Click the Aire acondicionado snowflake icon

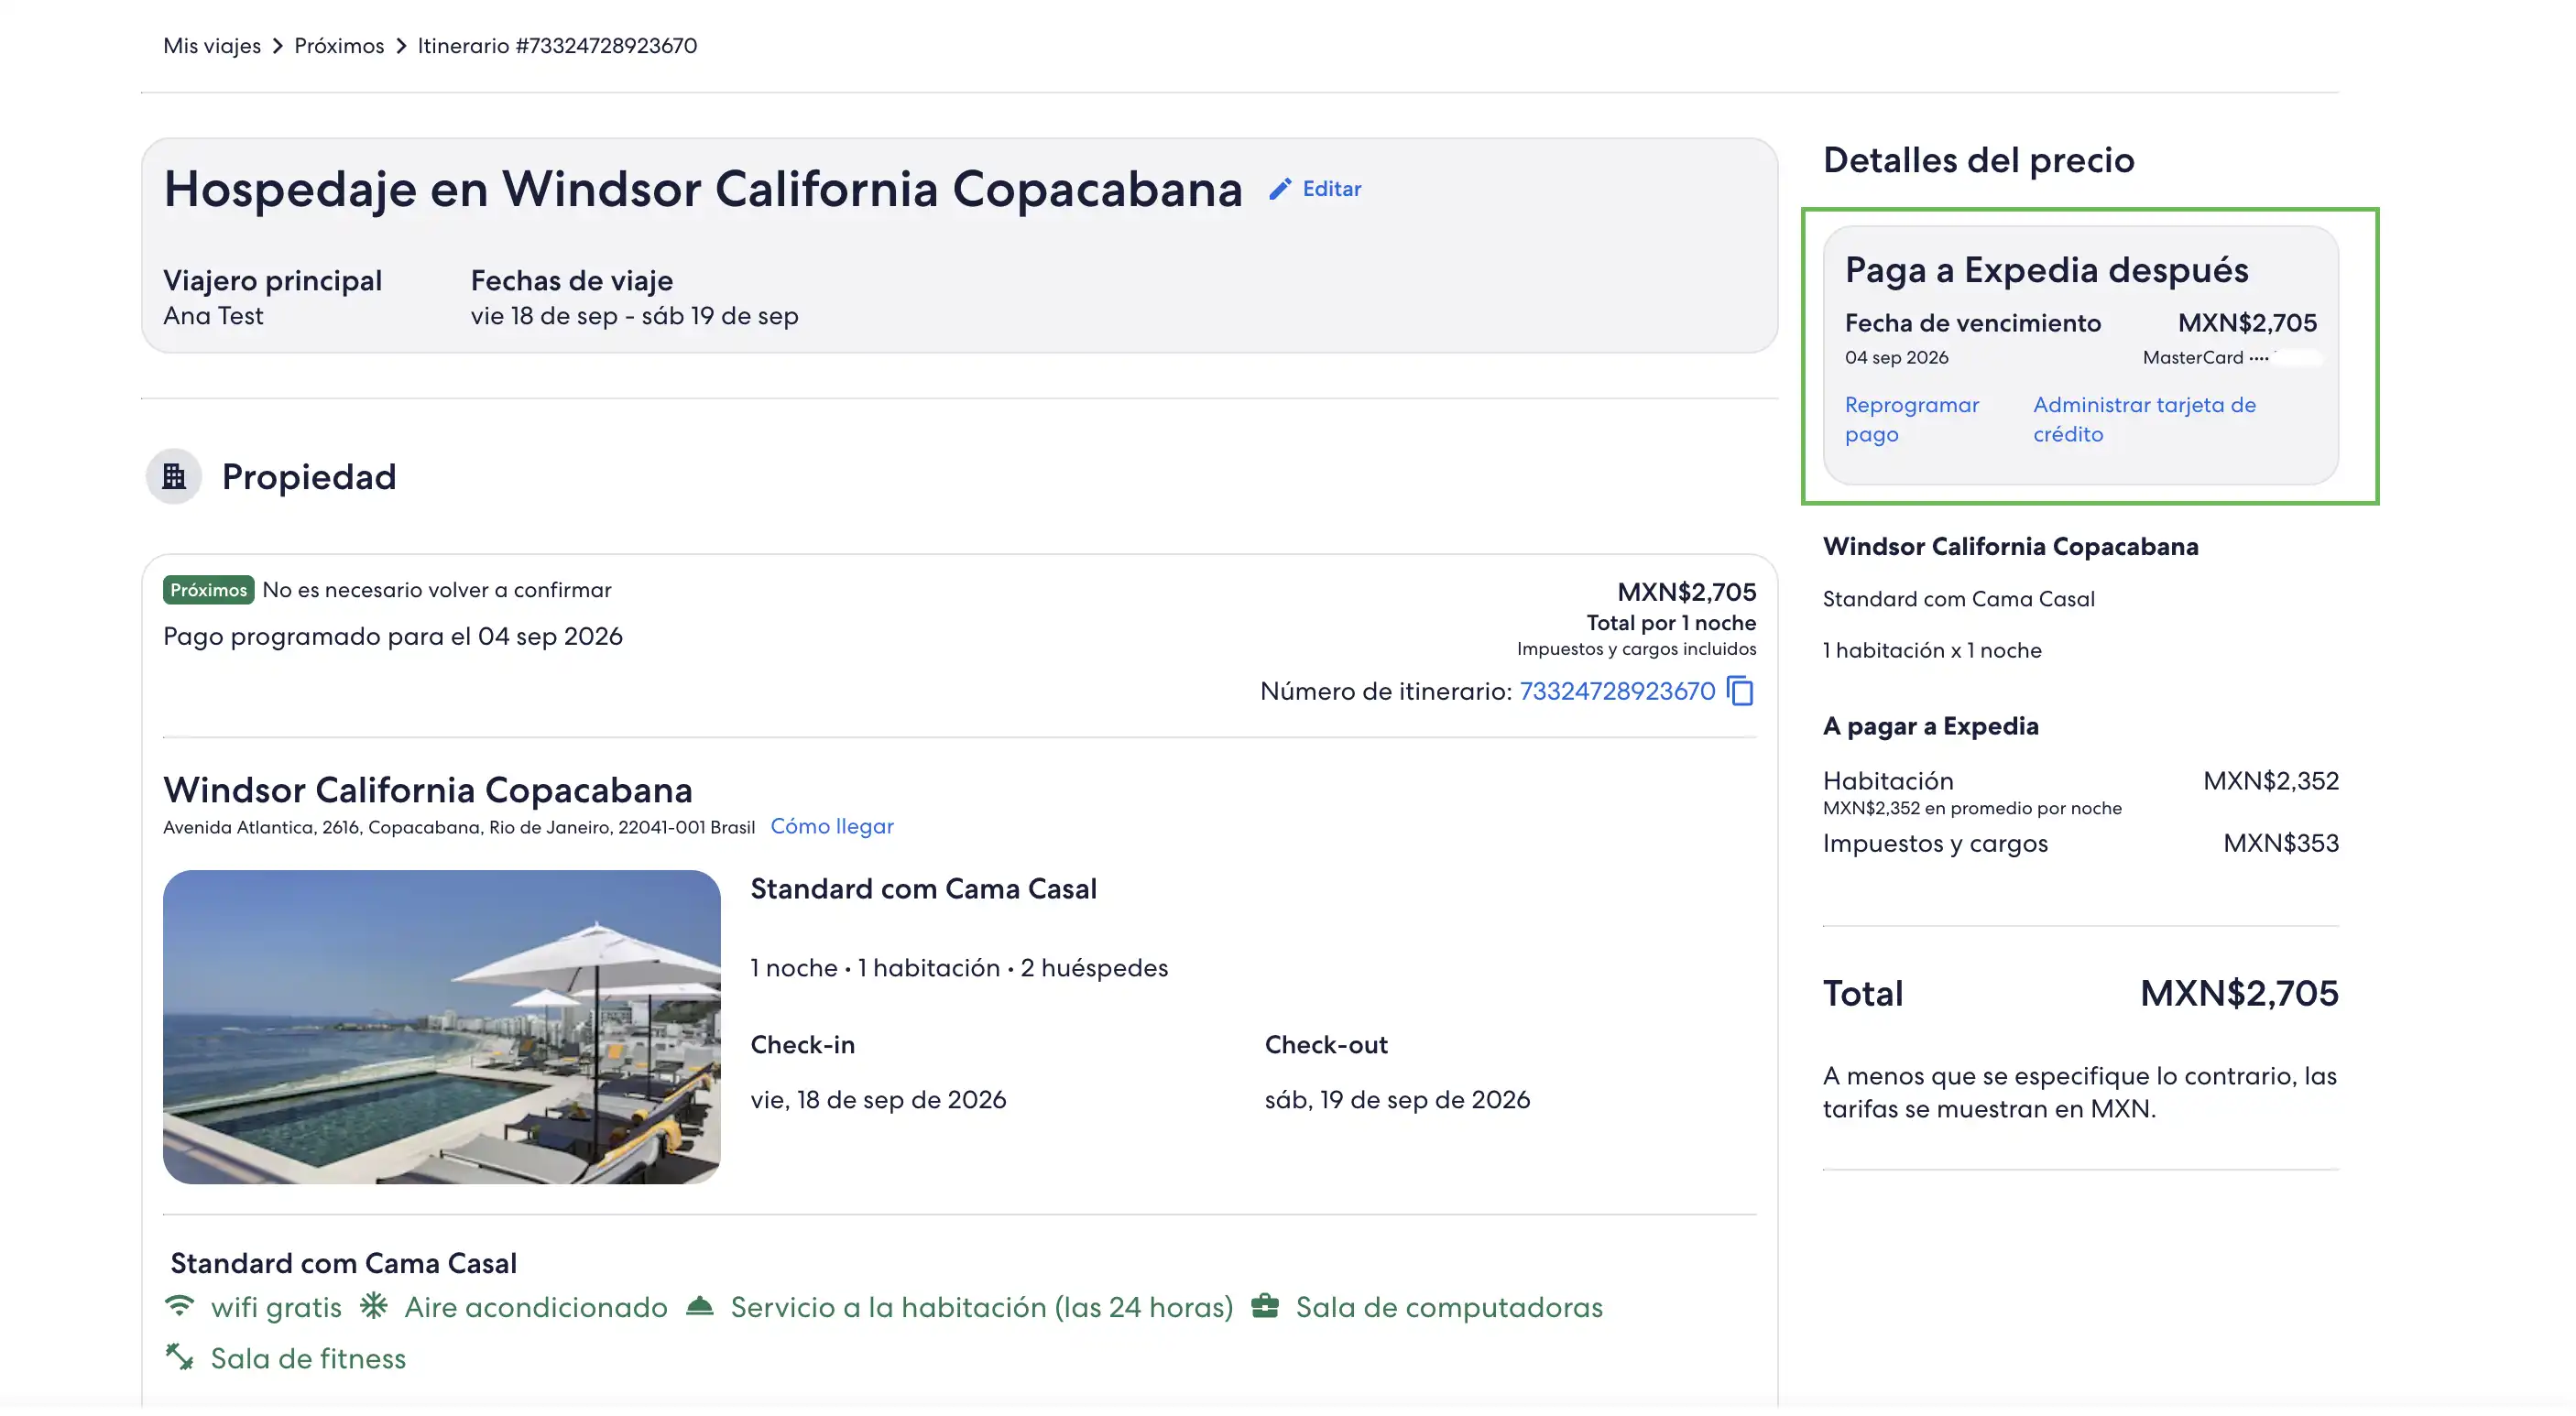pyautogui.click(x=374, y=1307)
